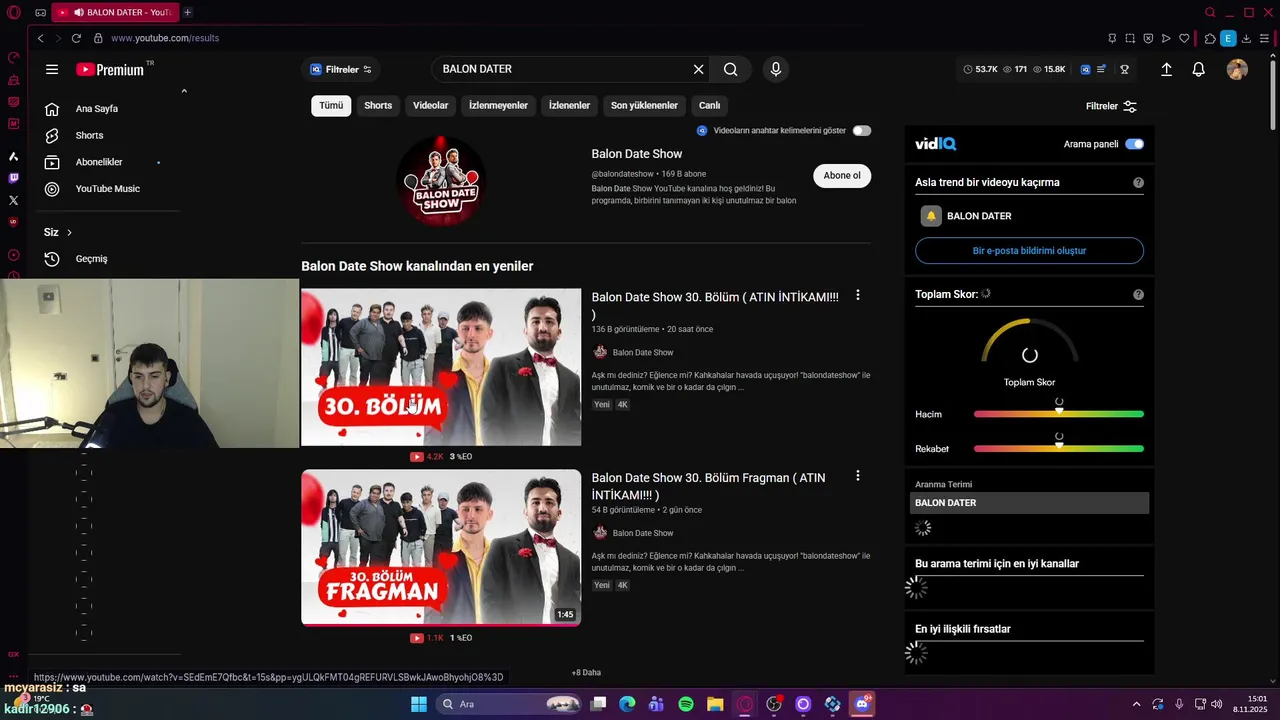Go to Abonelikler in the sidebar
Viewport: 1280px width, 720px height.
(x=99, y=162)
